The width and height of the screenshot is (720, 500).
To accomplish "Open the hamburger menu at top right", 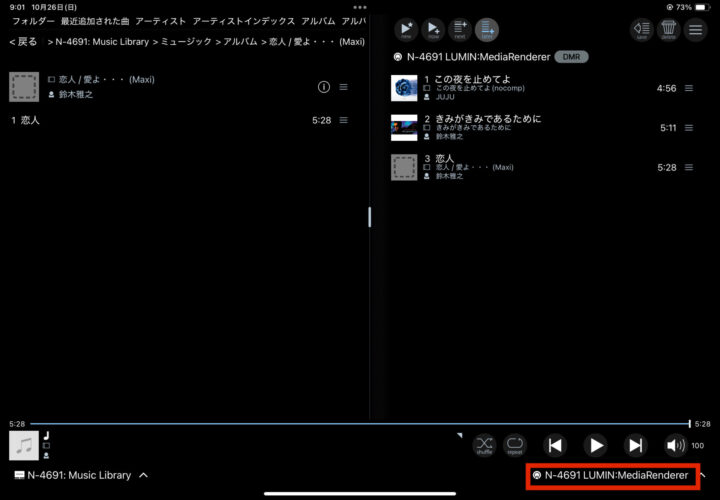I will point(696,30).
